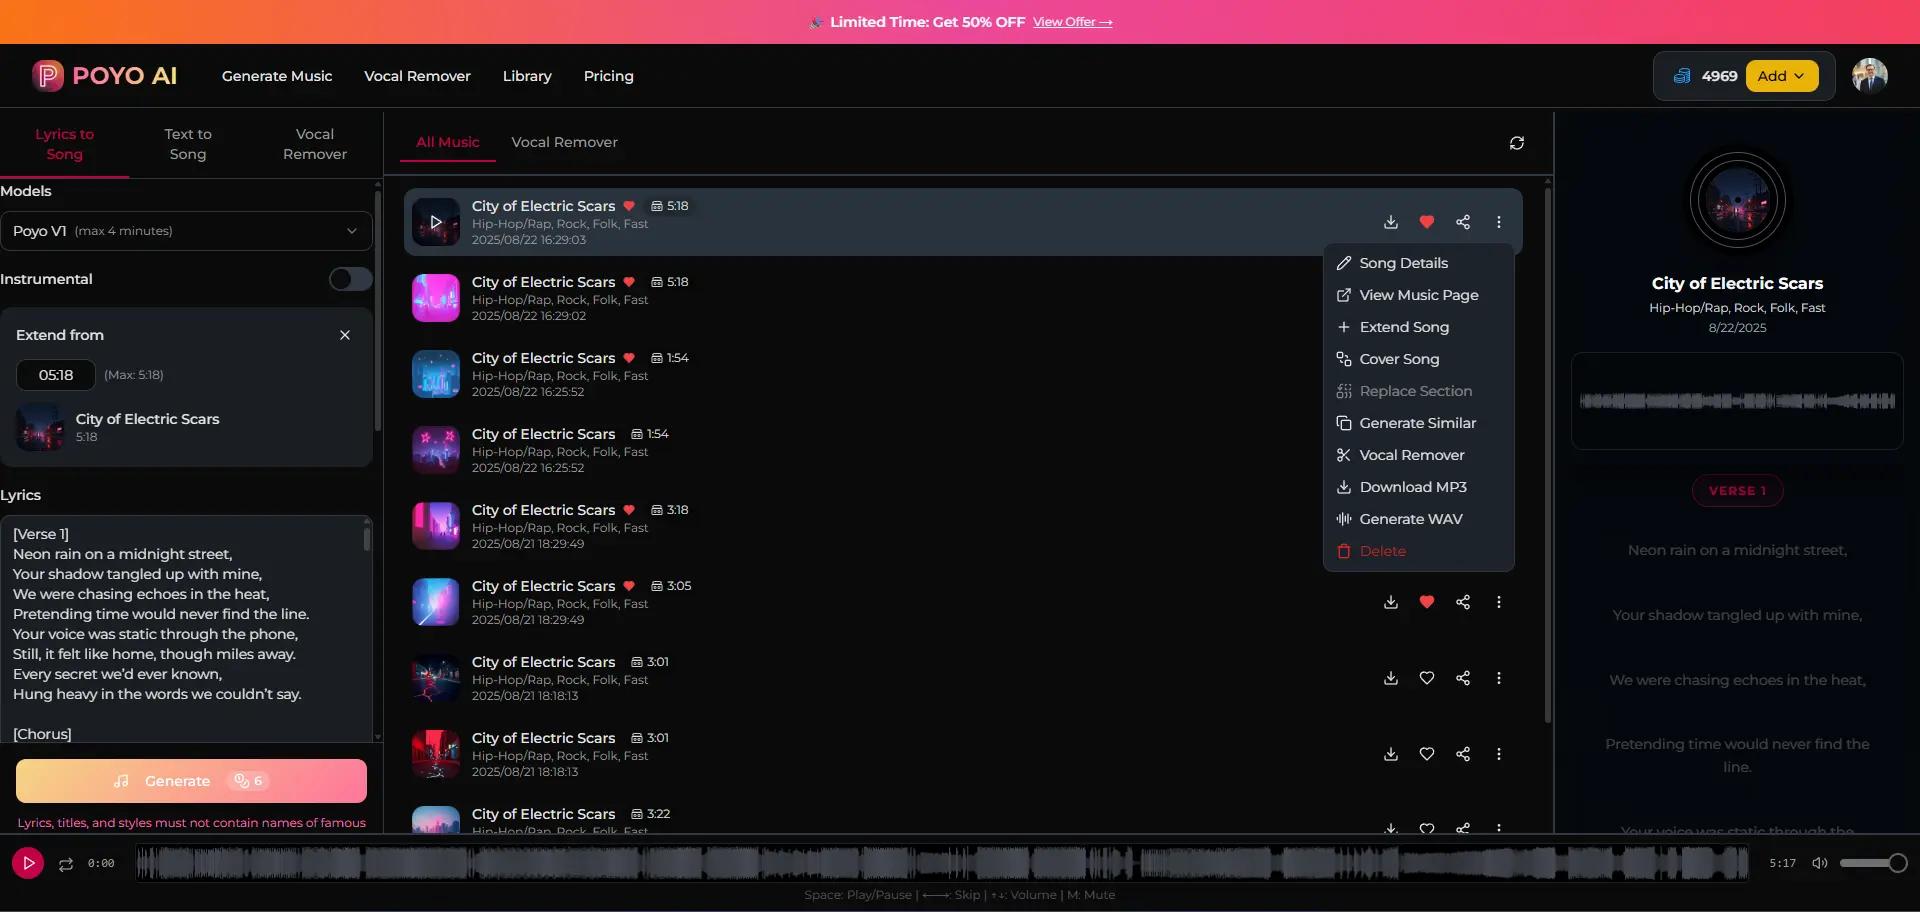This screenshot has height=912, width=1920.
Task: Click the volume speaker icon in the player
Action: (x=1819, y=863)
